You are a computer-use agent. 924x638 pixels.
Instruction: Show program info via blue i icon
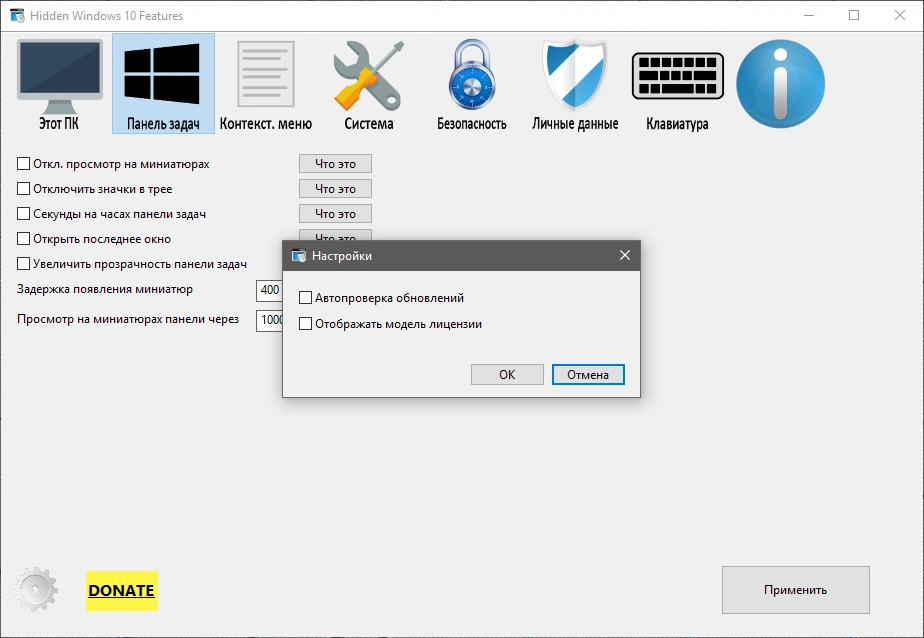click(781, 84)
